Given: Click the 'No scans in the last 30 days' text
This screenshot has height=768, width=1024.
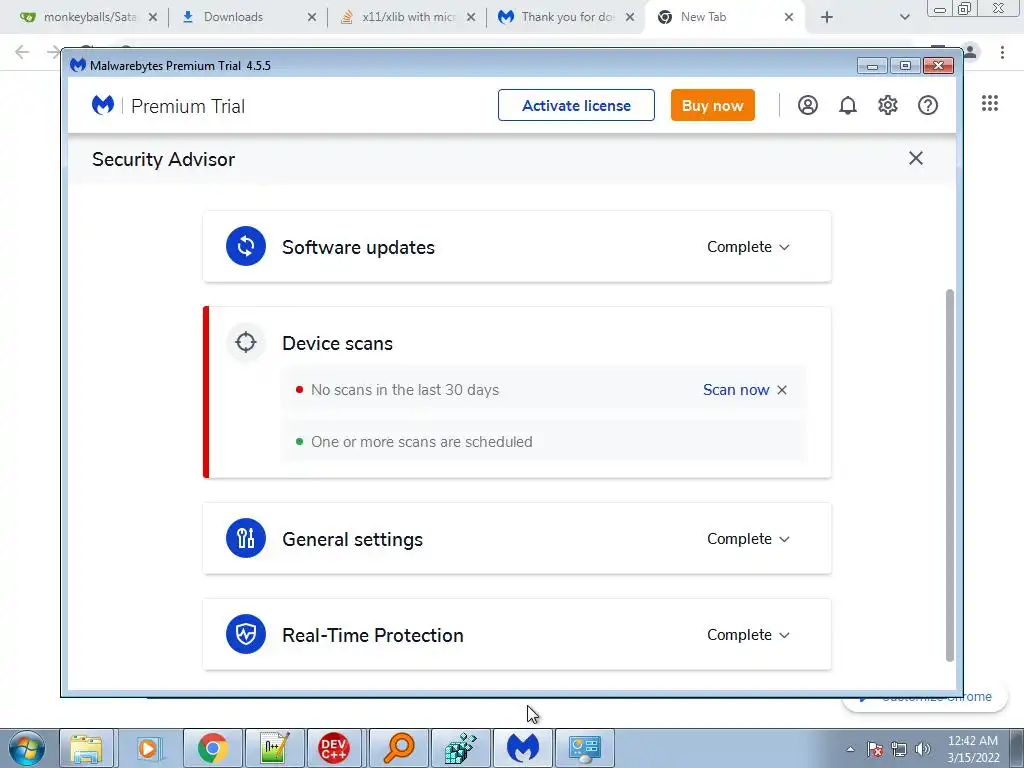Looking at the screenshot, I should [405, 390].
